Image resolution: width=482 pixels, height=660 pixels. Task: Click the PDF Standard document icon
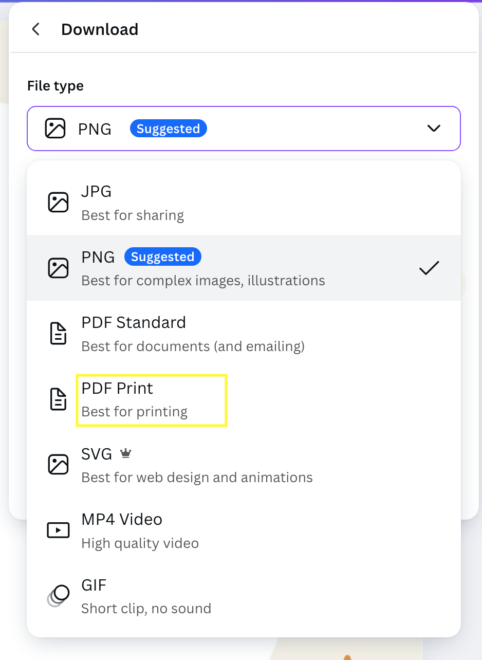[58, 334]
